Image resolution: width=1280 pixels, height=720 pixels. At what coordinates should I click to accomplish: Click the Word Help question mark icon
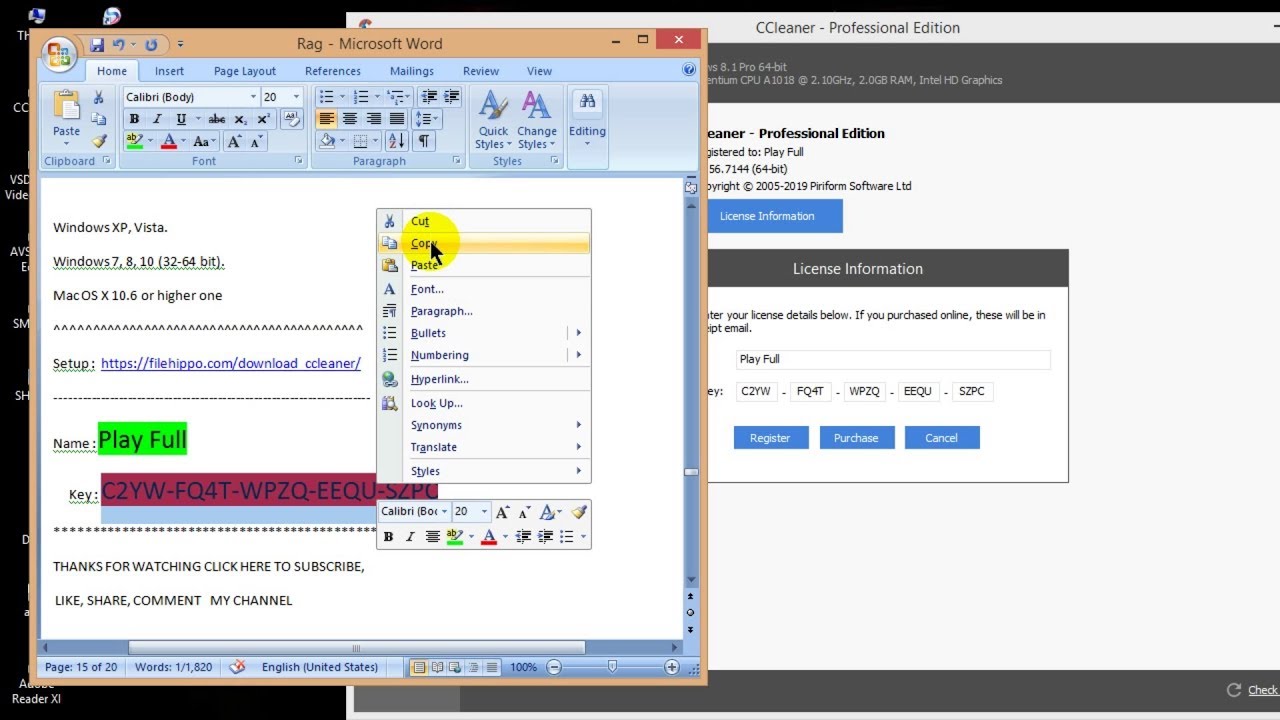(689, 70)
